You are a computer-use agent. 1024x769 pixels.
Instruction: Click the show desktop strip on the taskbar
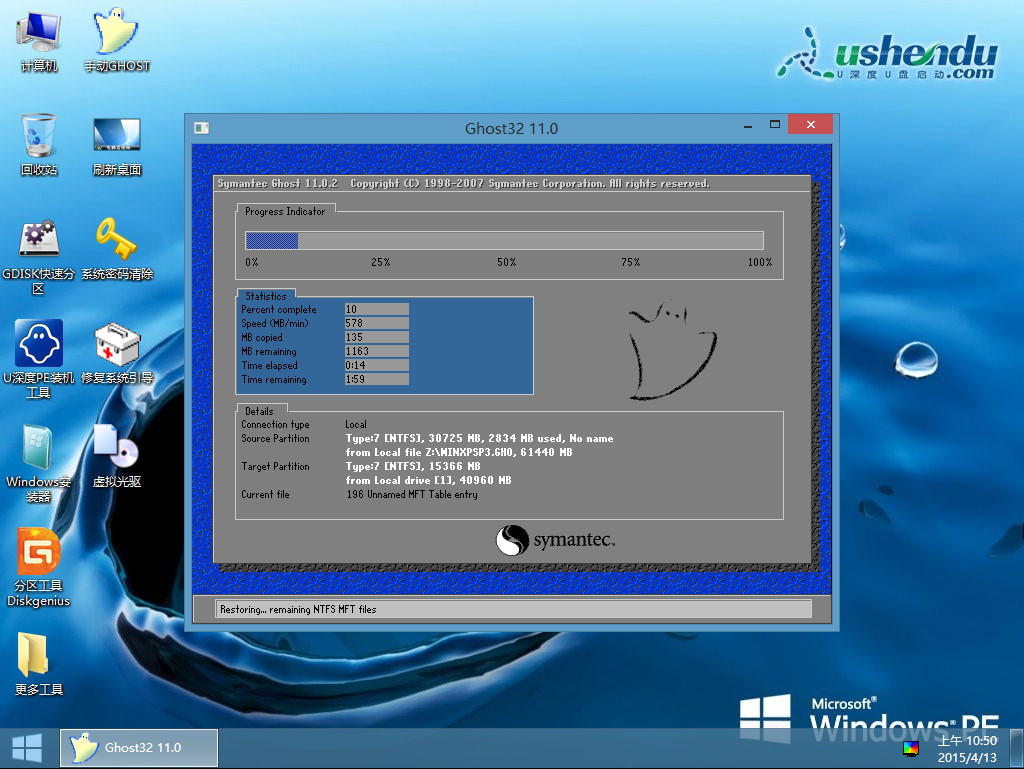pos(1017,748)
